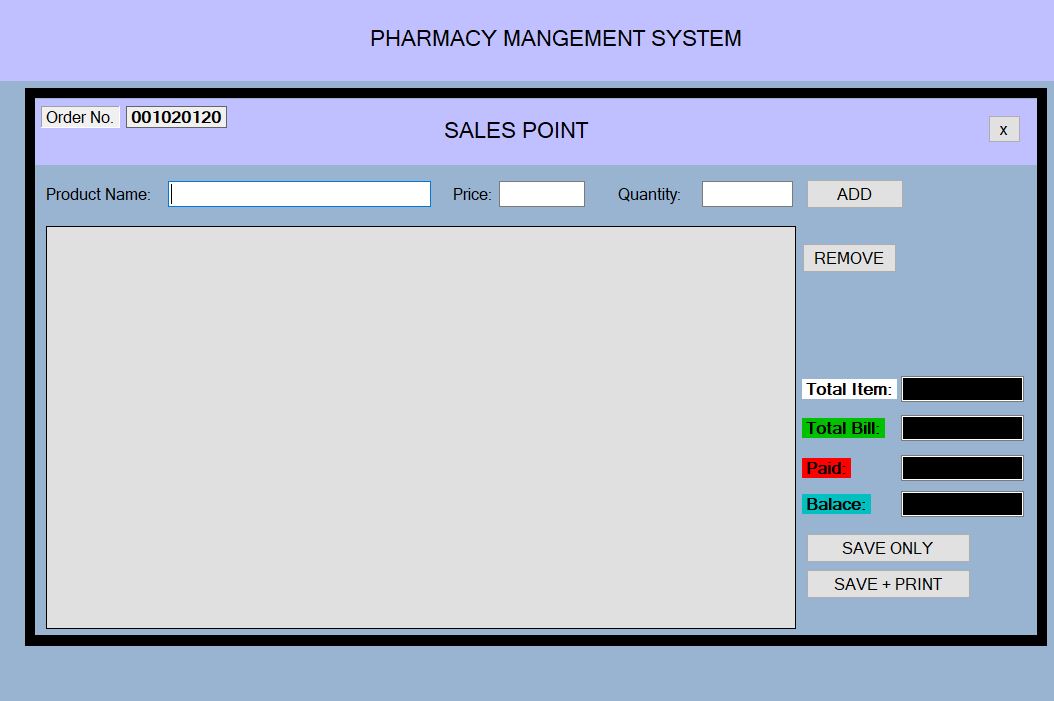The image size is (1054, 701).
Task: Focus the Price text box
Action: pyautogui.click(x=542, y=194)
